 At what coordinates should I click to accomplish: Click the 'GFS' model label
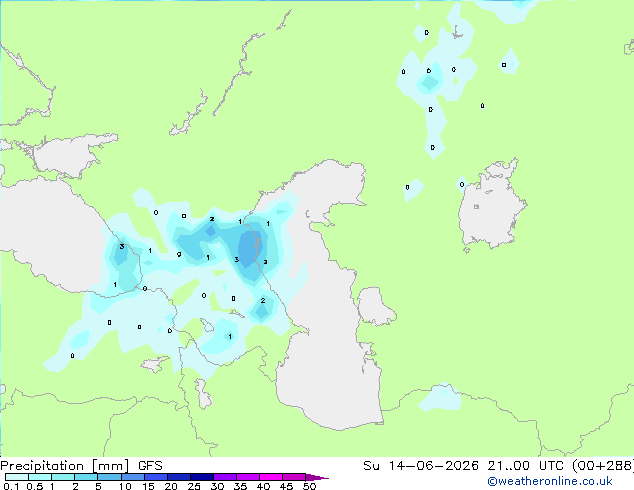coord(150,466)
